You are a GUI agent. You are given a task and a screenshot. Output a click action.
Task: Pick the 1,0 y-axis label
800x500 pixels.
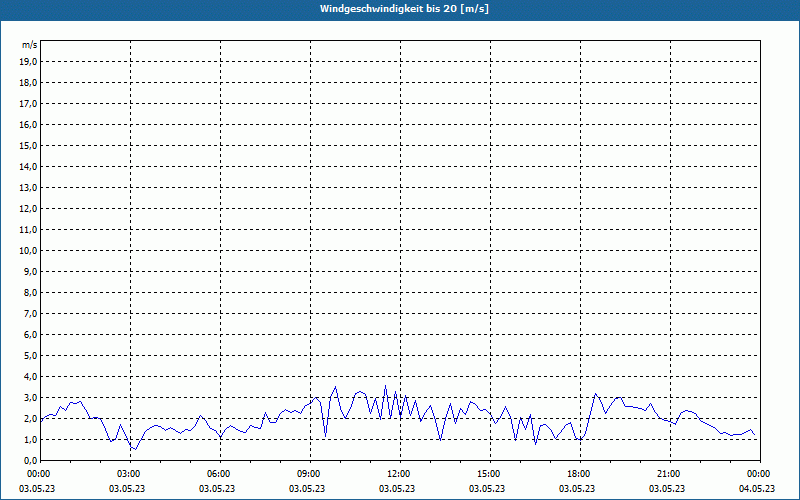31,440
